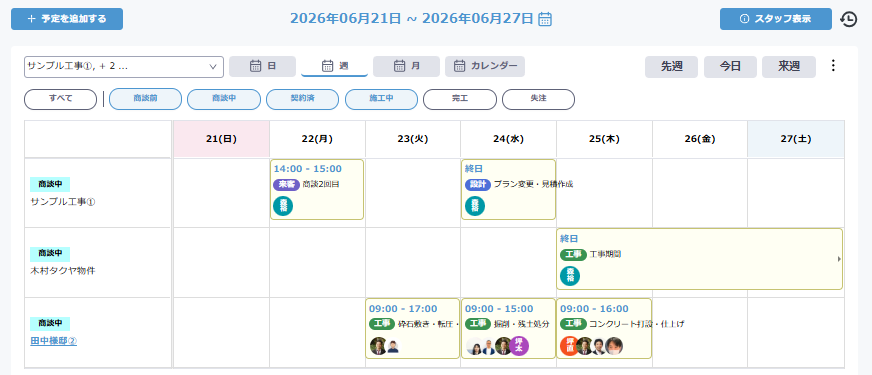Expand the サンプル工事① project dropdown

[124, 67]
